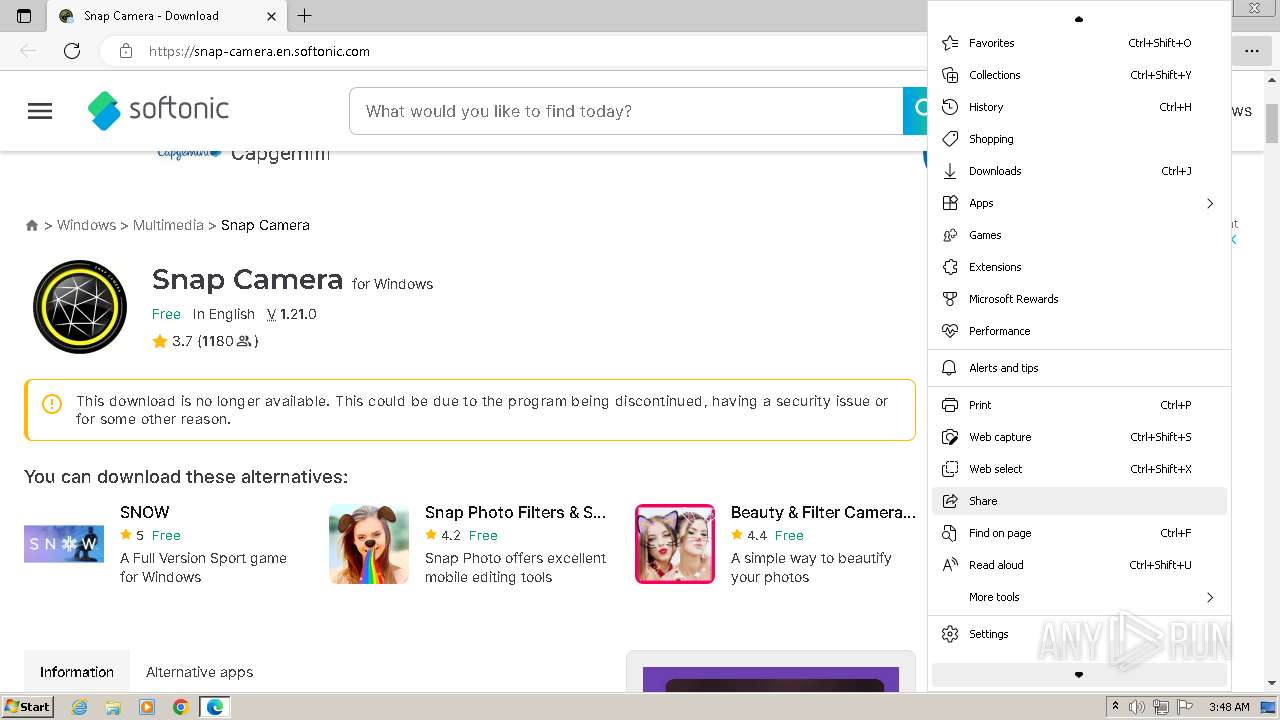Open Softonic hamburger menu

(x=40, y=111)
